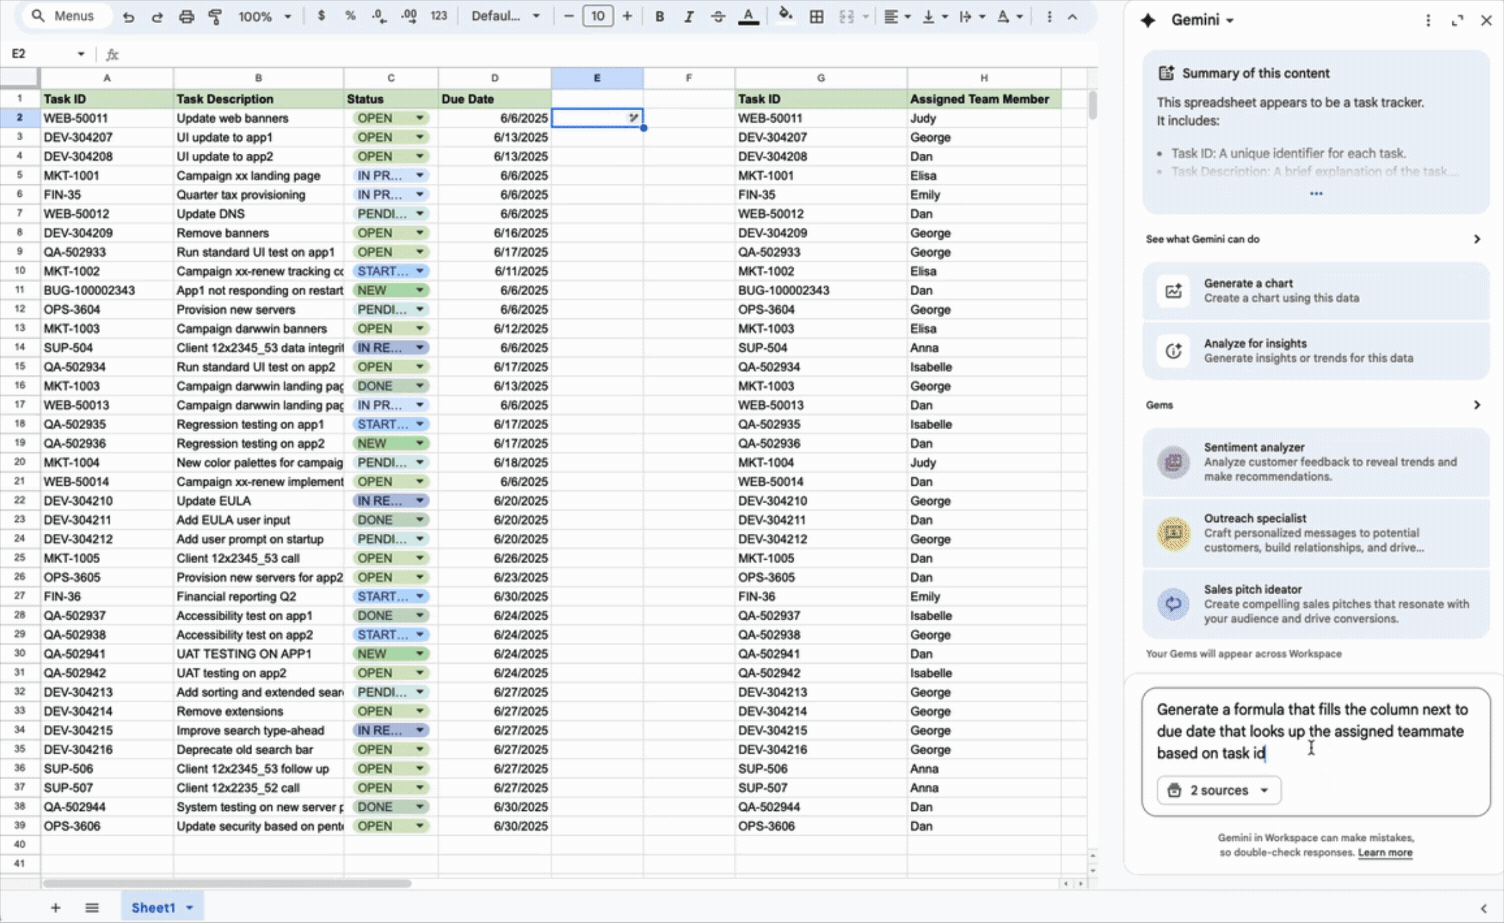Open the fill color picker

pos(785,17)
